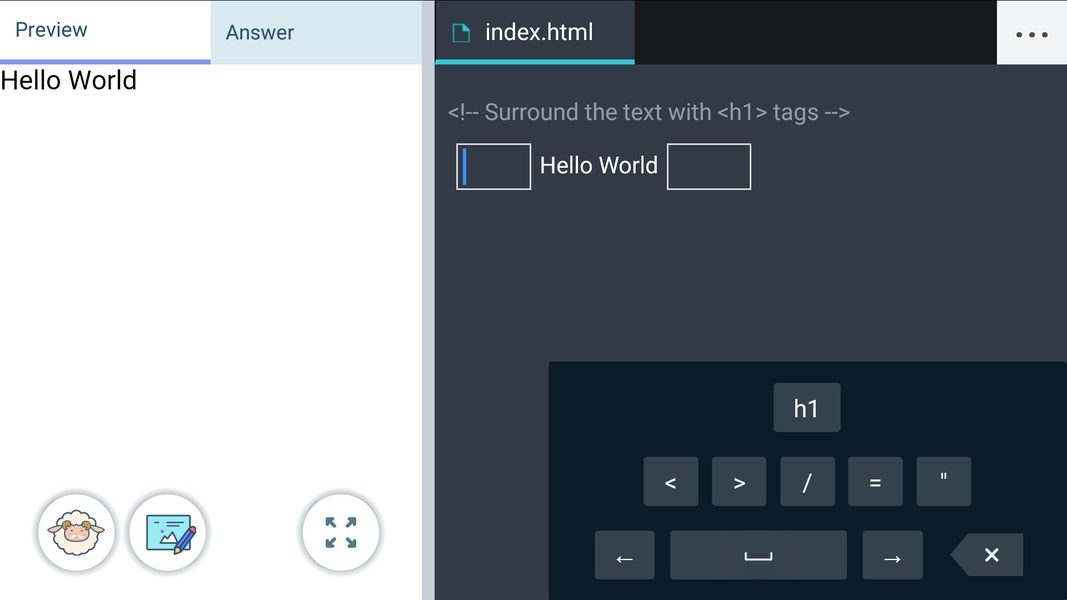The height and width of the screenshot is (600, 1067).
Task: Open the design sketch image icon
Action: point(168,532)
